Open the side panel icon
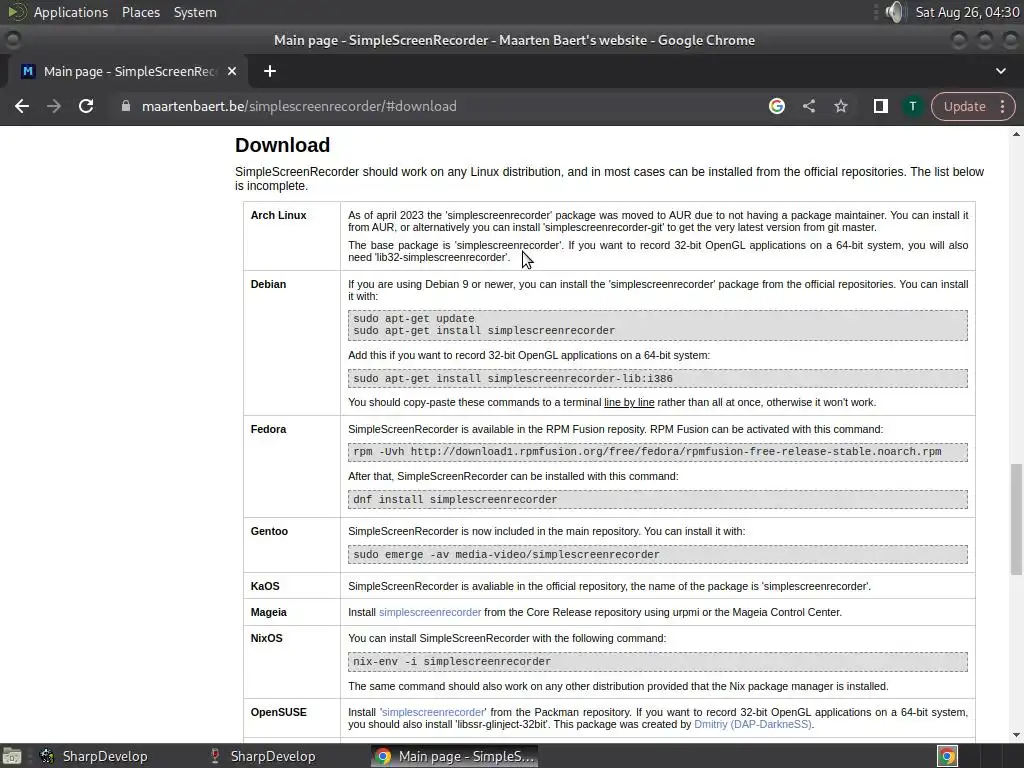This screenshot has width=1024, height=768. pos(880,106)
